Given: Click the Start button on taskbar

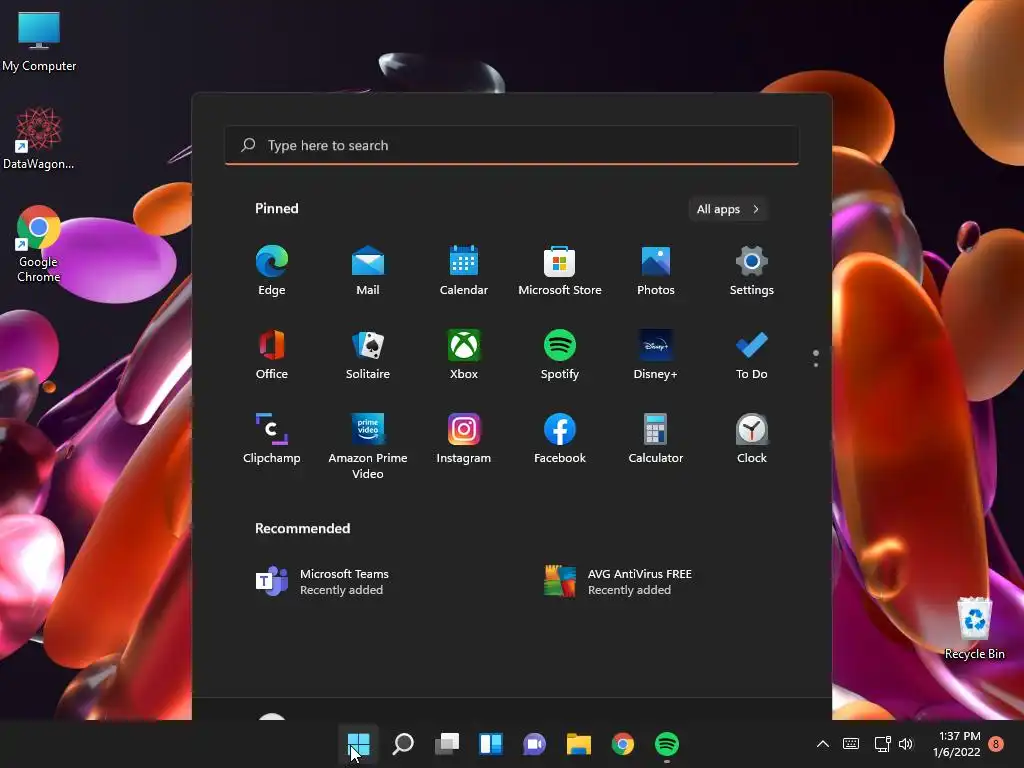Looking at the screenshot, I should click(x=359, y=744).
